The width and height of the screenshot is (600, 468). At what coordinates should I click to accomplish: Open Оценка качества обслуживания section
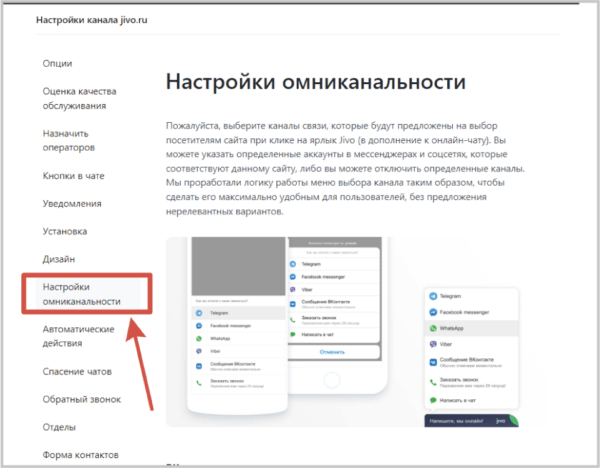[x=79, y=98]
